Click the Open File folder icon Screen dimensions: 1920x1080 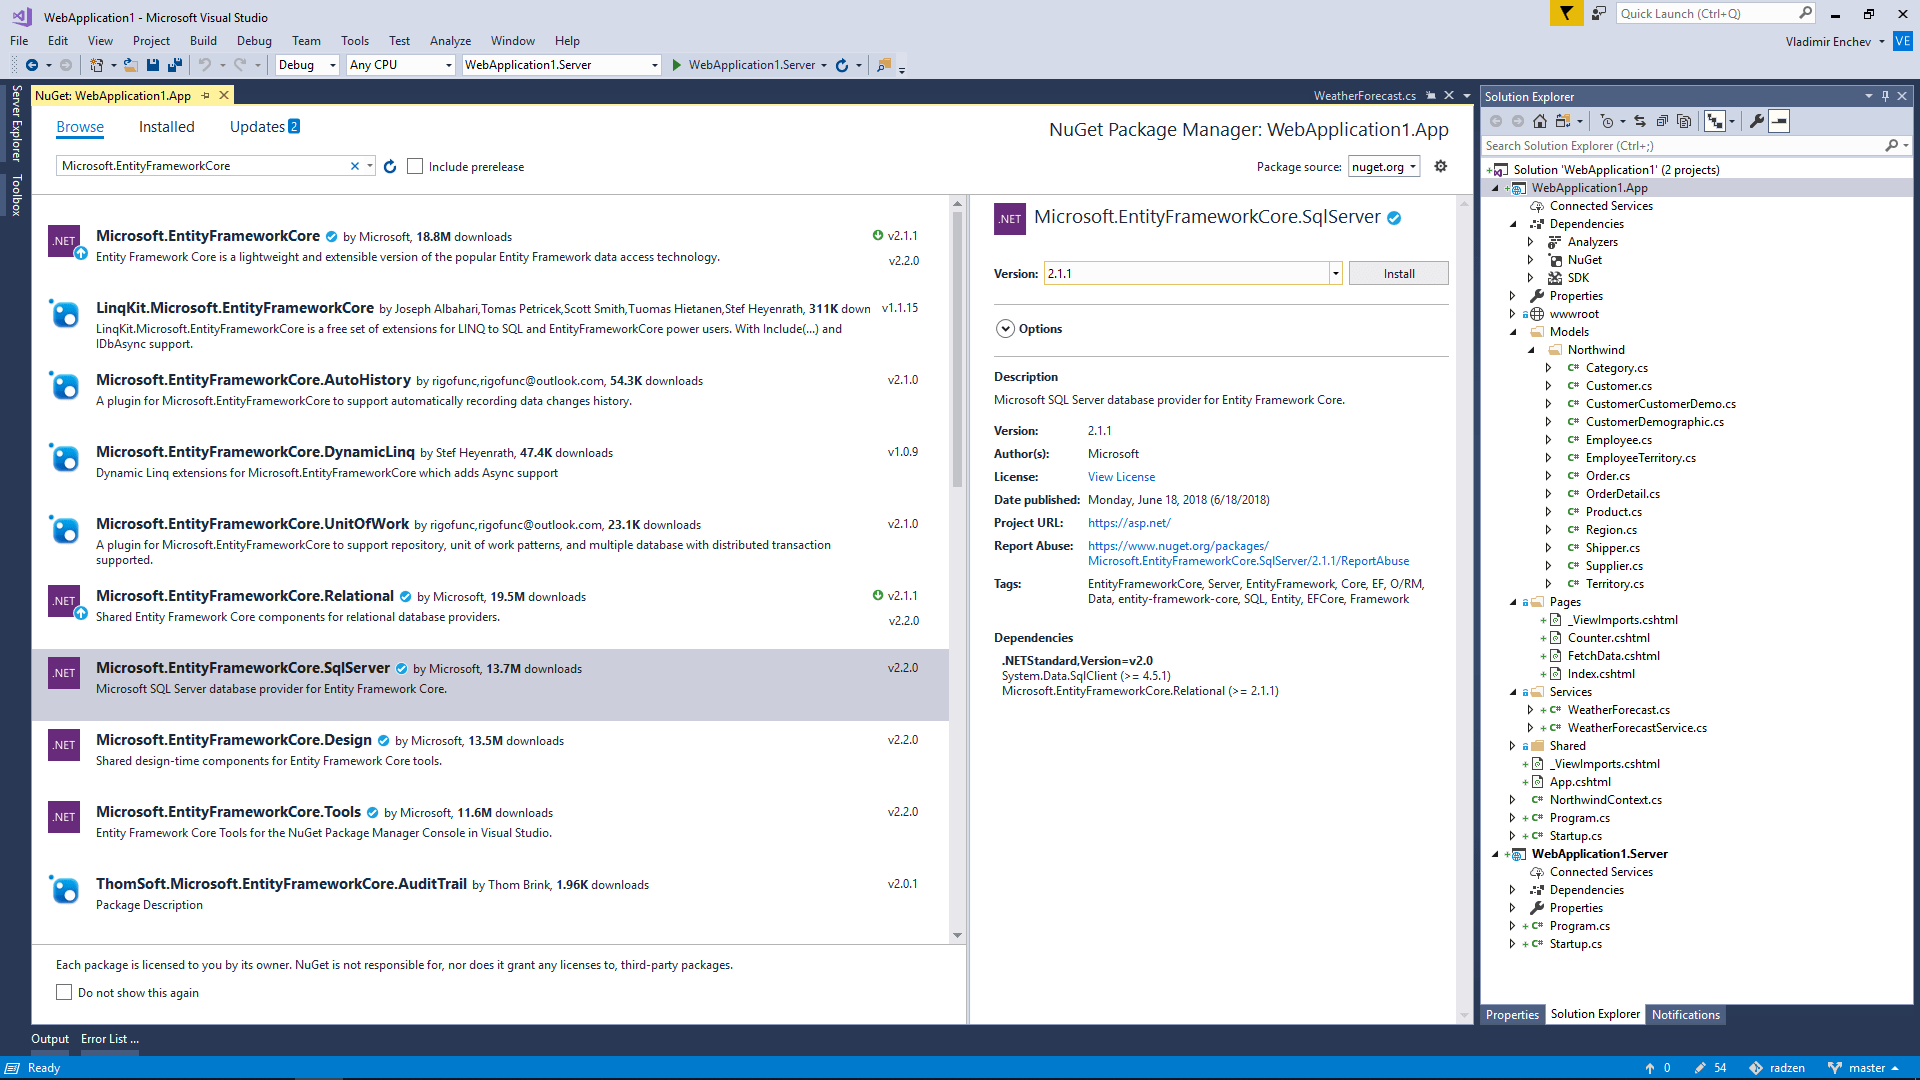[x=131, y=65]
